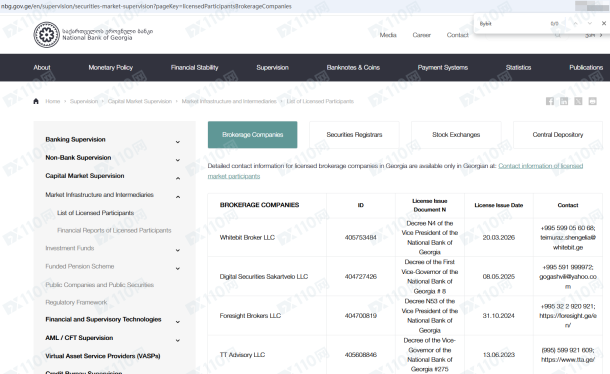Share page via X icon
Viewport: 610px width, 374px height.
tap(578, 101)
